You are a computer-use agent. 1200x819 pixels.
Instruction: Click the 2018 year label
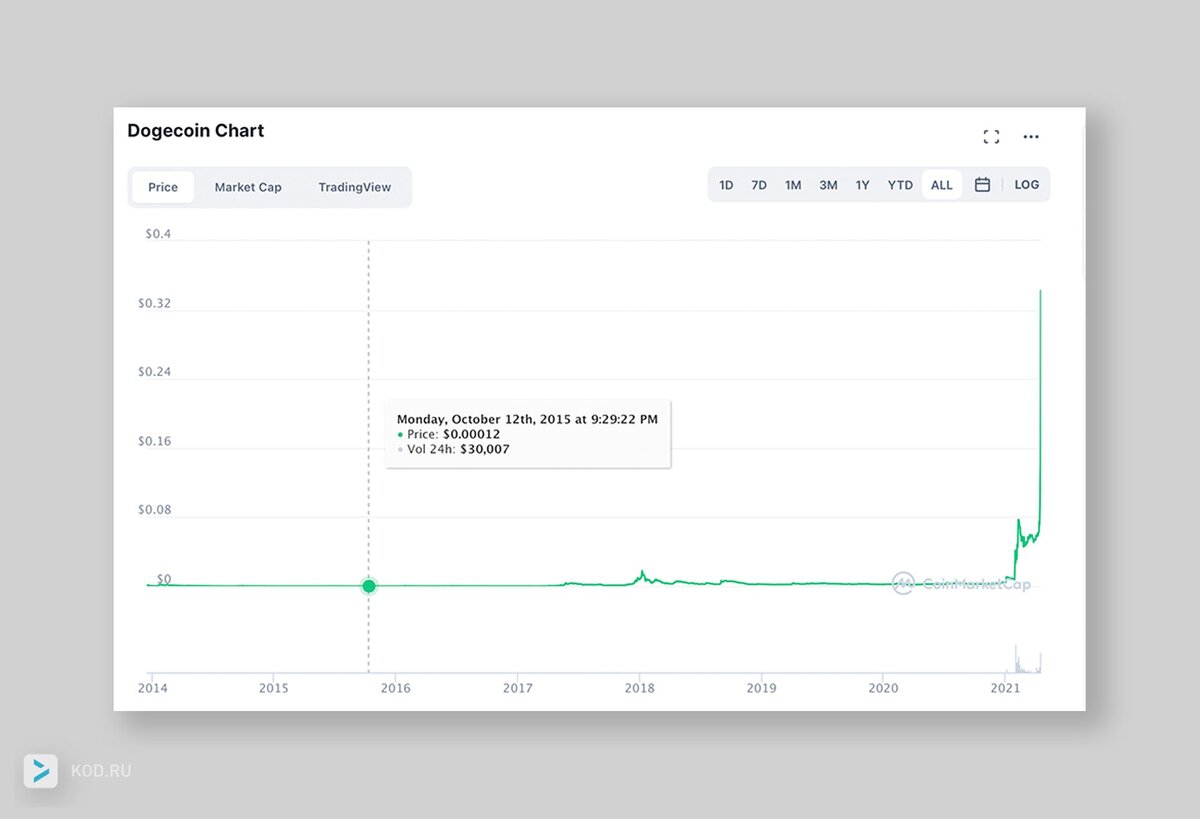tap(639, 688)
